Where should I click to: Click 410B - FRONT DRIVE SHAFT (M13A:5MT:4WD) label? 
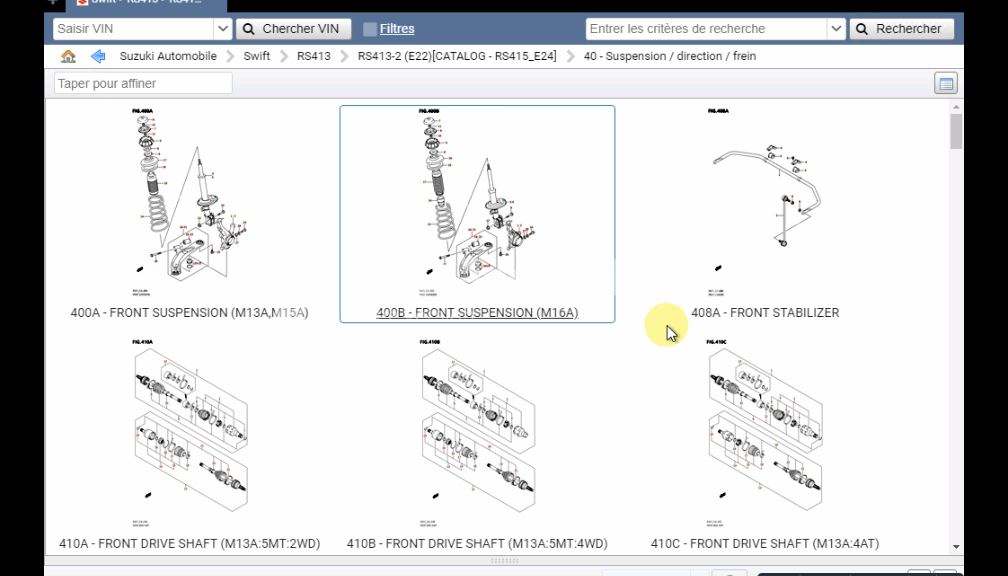tap(477, 544)
